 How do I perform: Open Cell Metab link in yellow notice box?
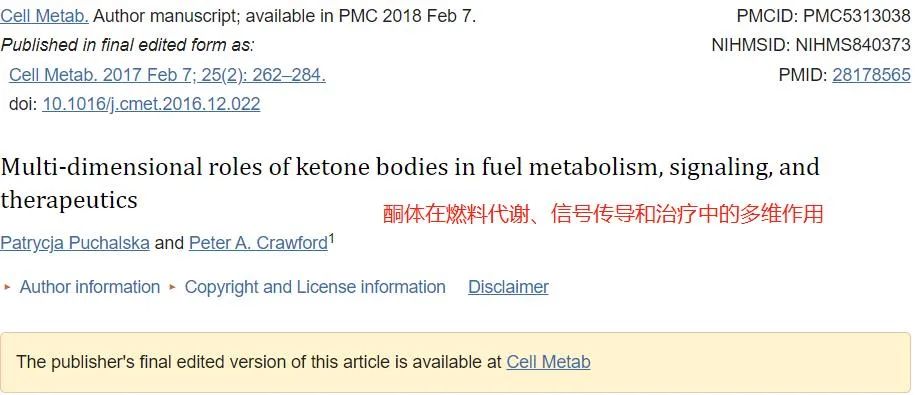[x=548, y=362]
